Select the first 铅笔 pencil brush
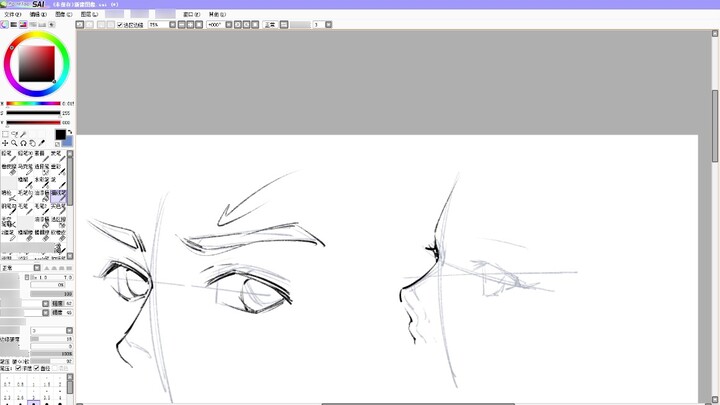This screenshot has width=720, height=405. [8, 156]
